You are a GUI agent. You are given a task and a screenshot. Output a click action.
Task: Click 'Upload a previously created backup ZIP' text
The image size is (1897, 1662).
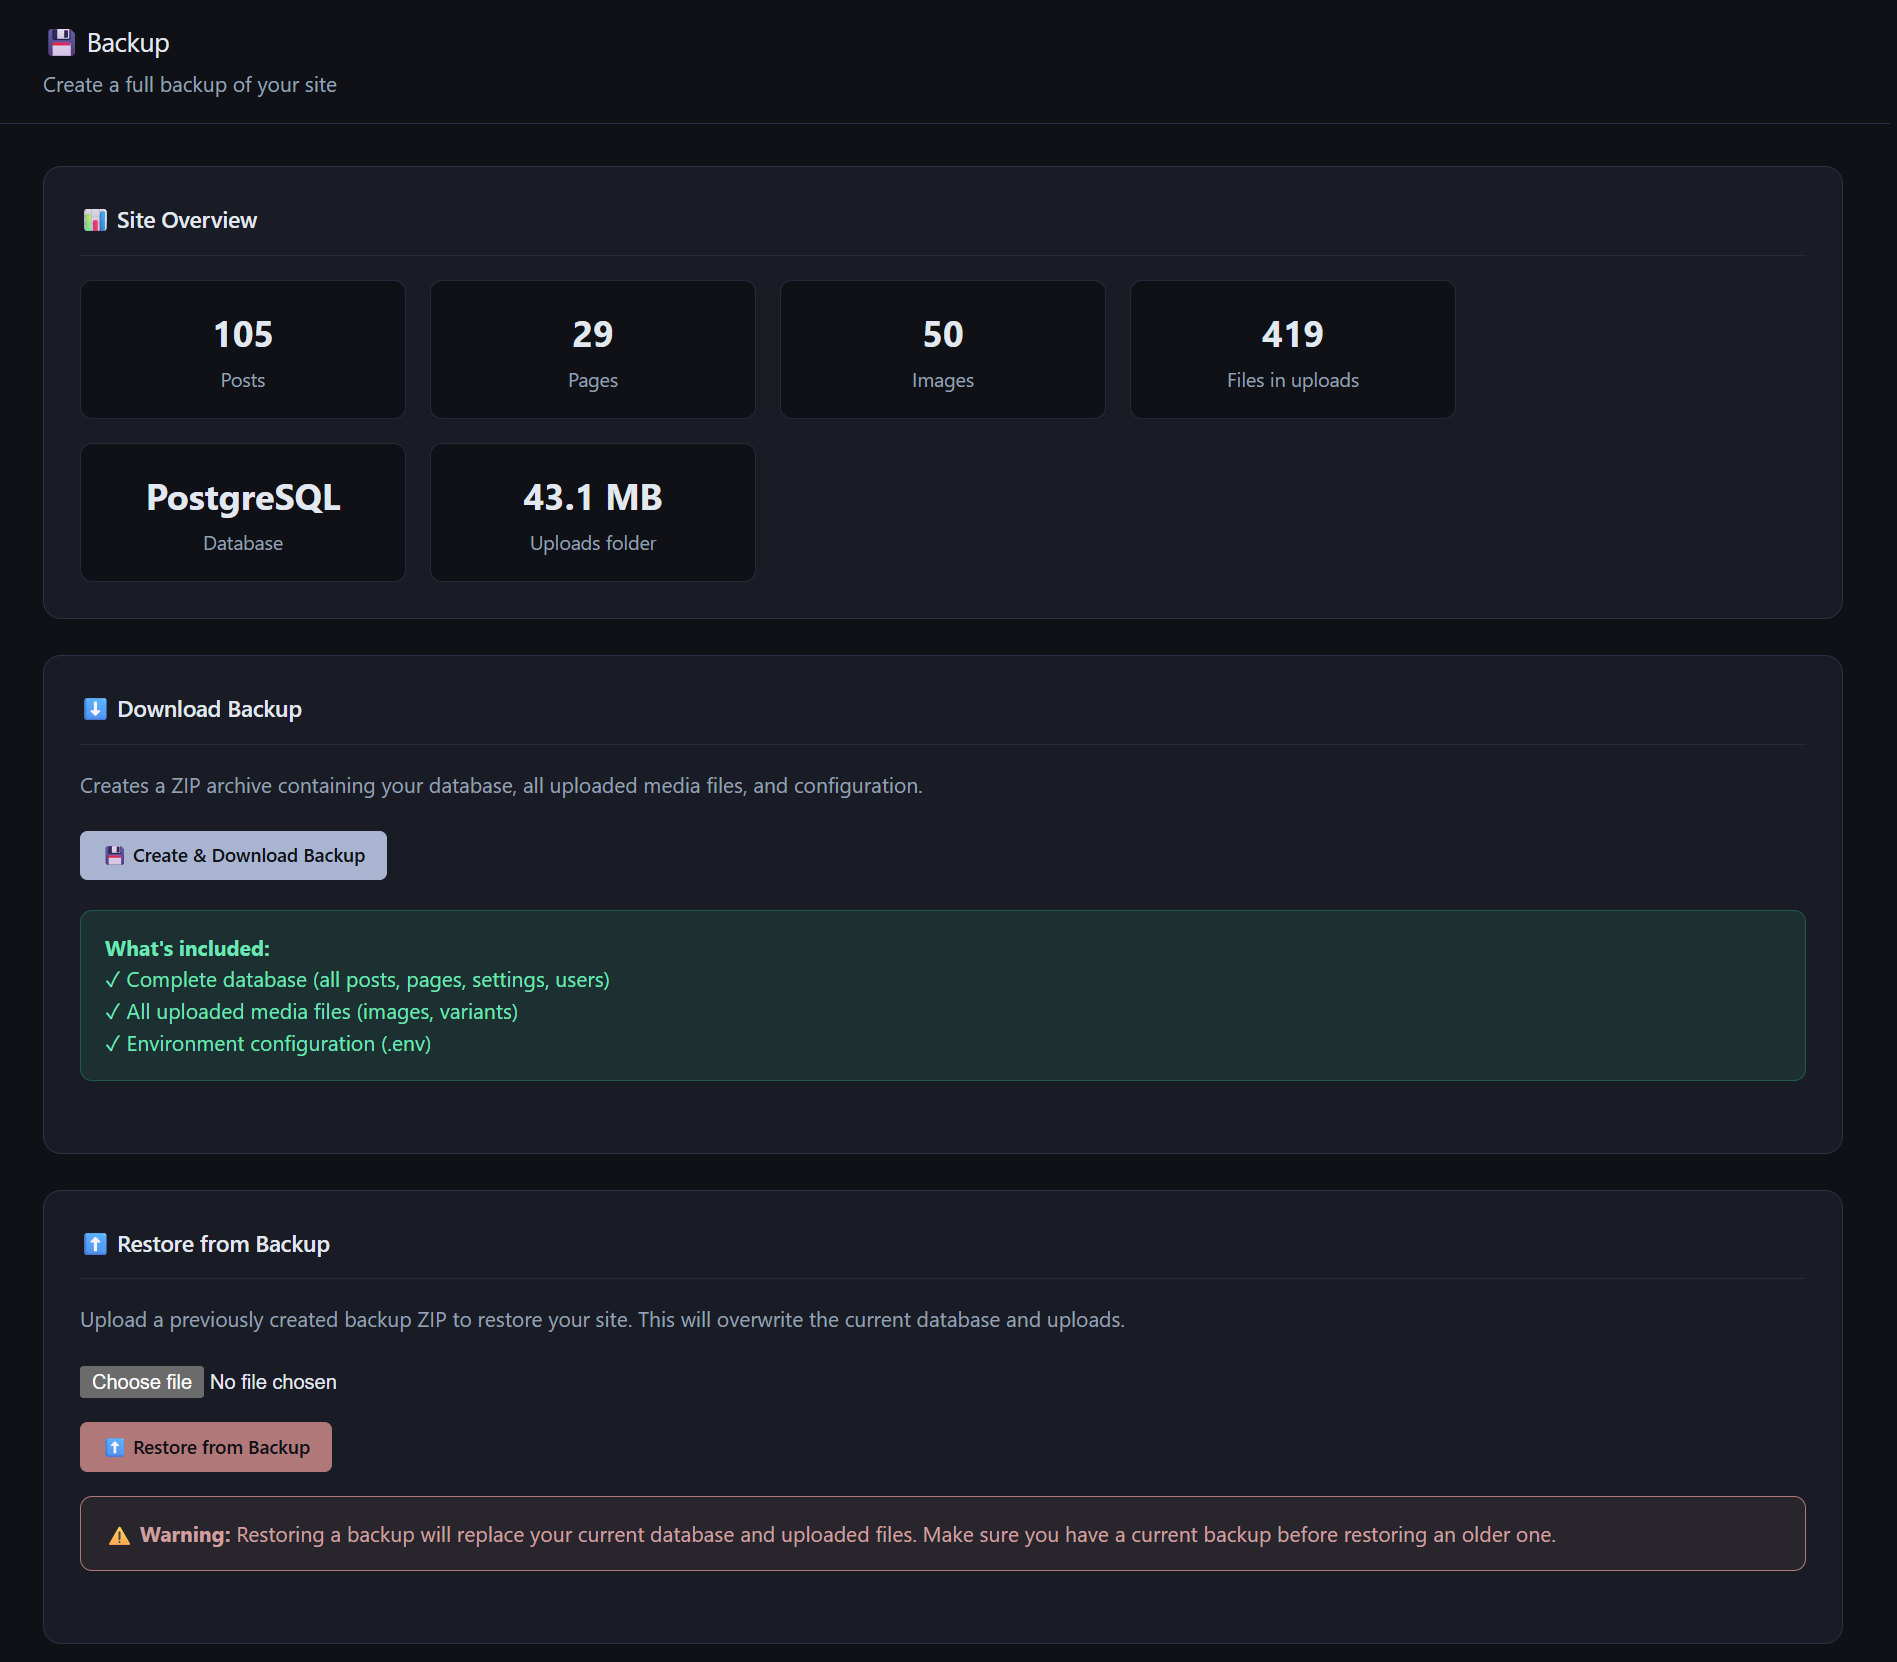click(x=602, y=1320)
